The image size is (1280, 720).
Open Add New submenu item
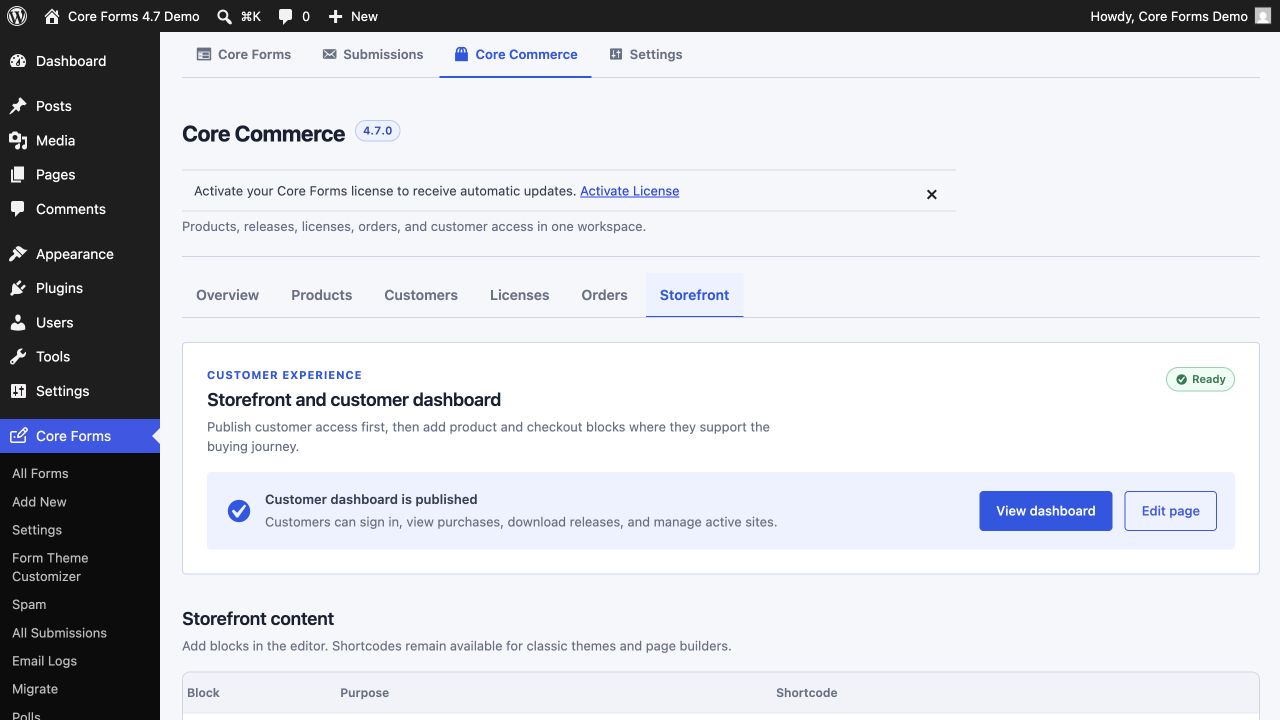tap(39, 502)
